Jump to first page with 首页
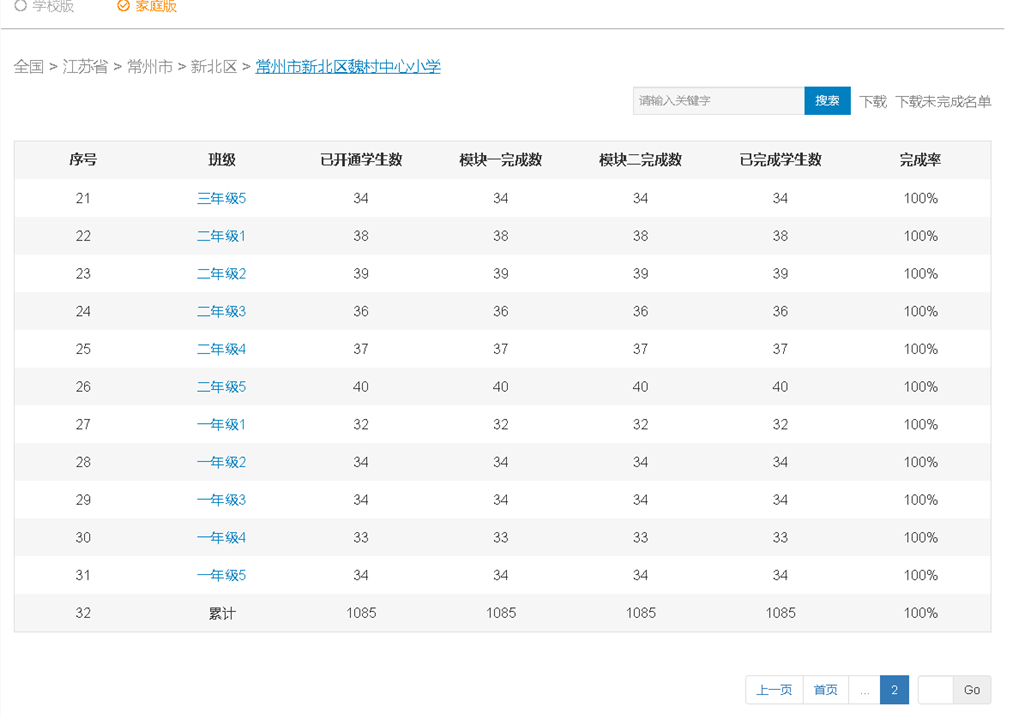Viewport: 1024px width, 718px height. coord(825,690)
